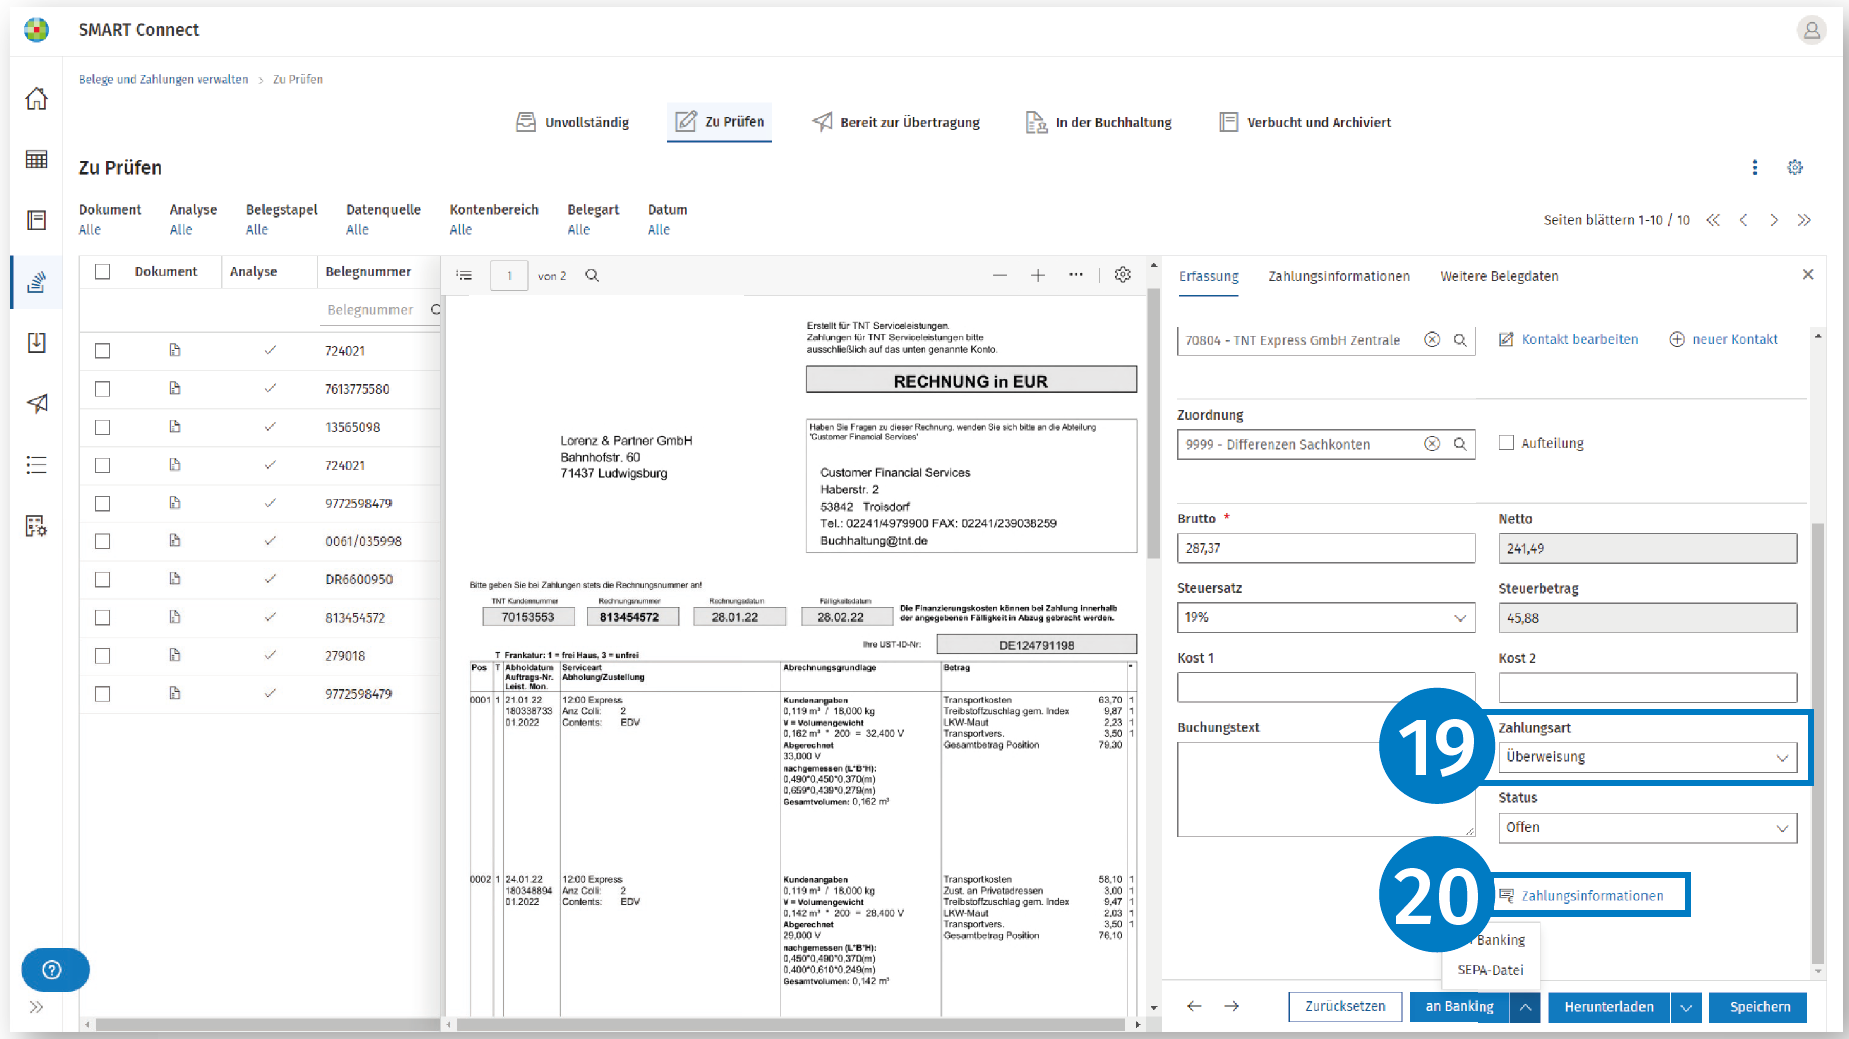The height and width of the screenshot is (1039, 1849).
Task: Open the Steuersatz 19% dropdown
Action: [1326, 618]
